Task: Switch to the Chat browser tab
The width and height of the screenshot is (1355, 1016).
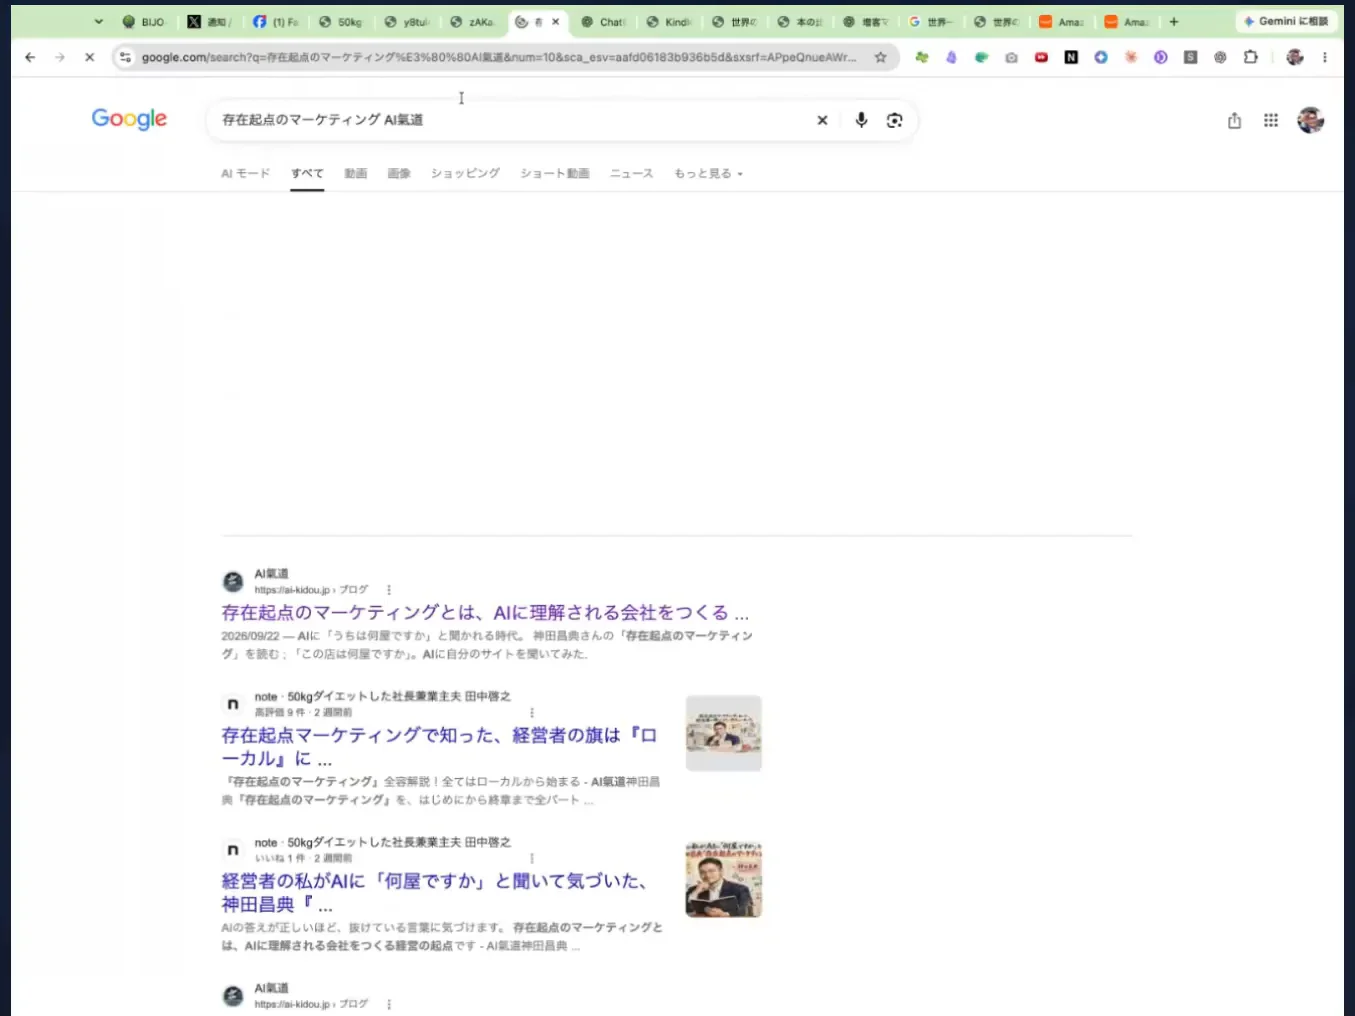Action: [603, 21]
